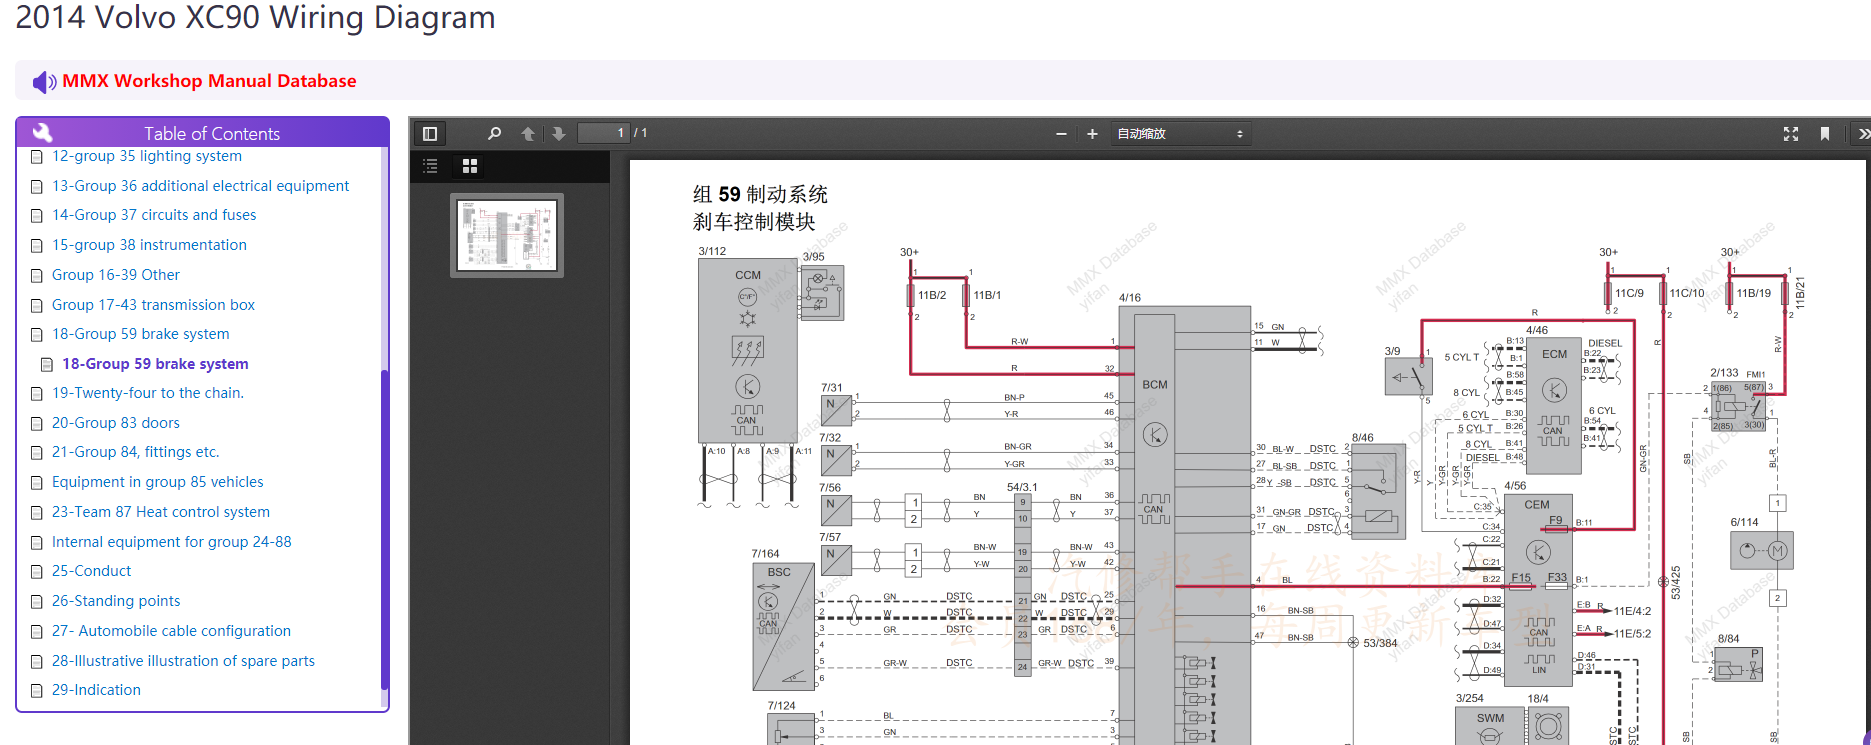Viewport: 1871px width, 745px height.
Task: Click document icon beside 19-Twenty-four to the chain
Action: coord(37,394)
